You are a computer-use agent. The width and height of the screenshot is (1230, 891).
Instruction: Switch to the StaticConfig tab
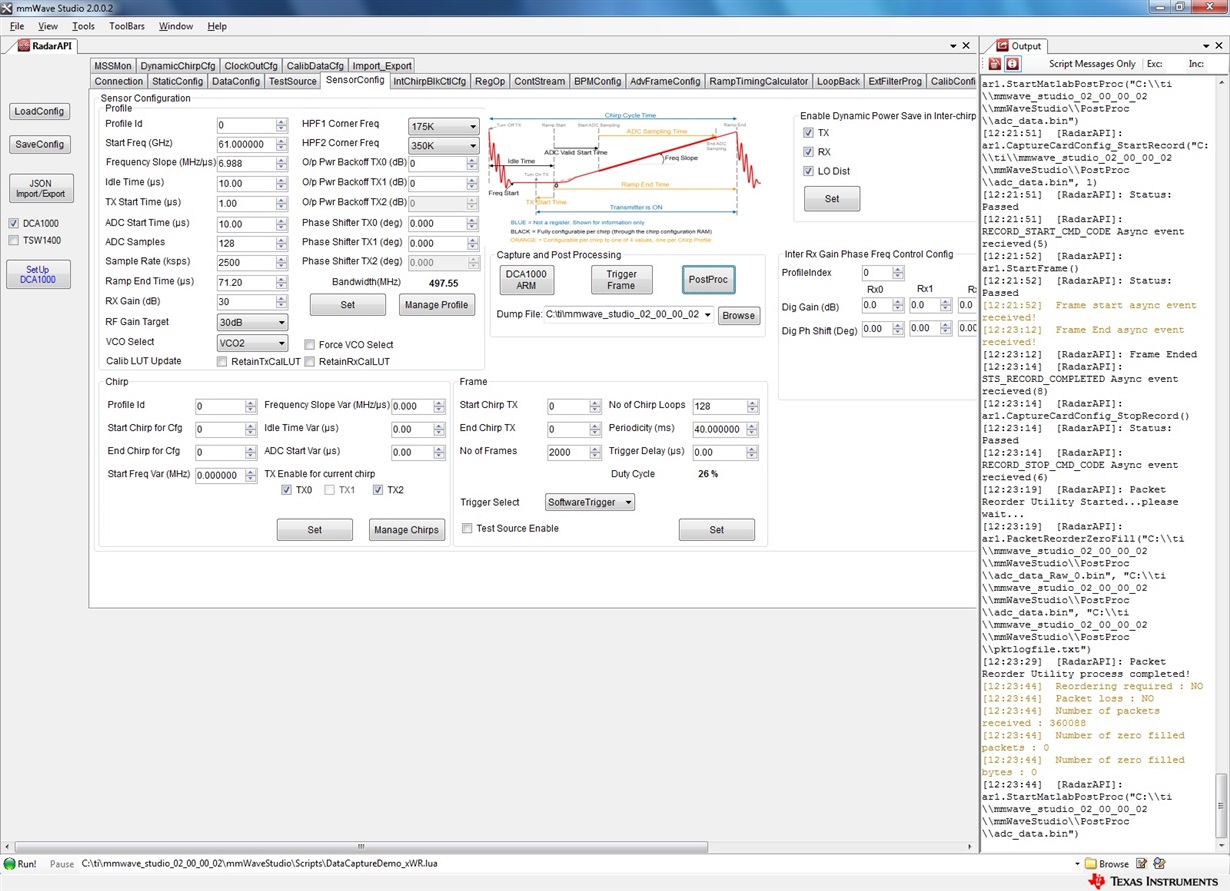(177, 82)
